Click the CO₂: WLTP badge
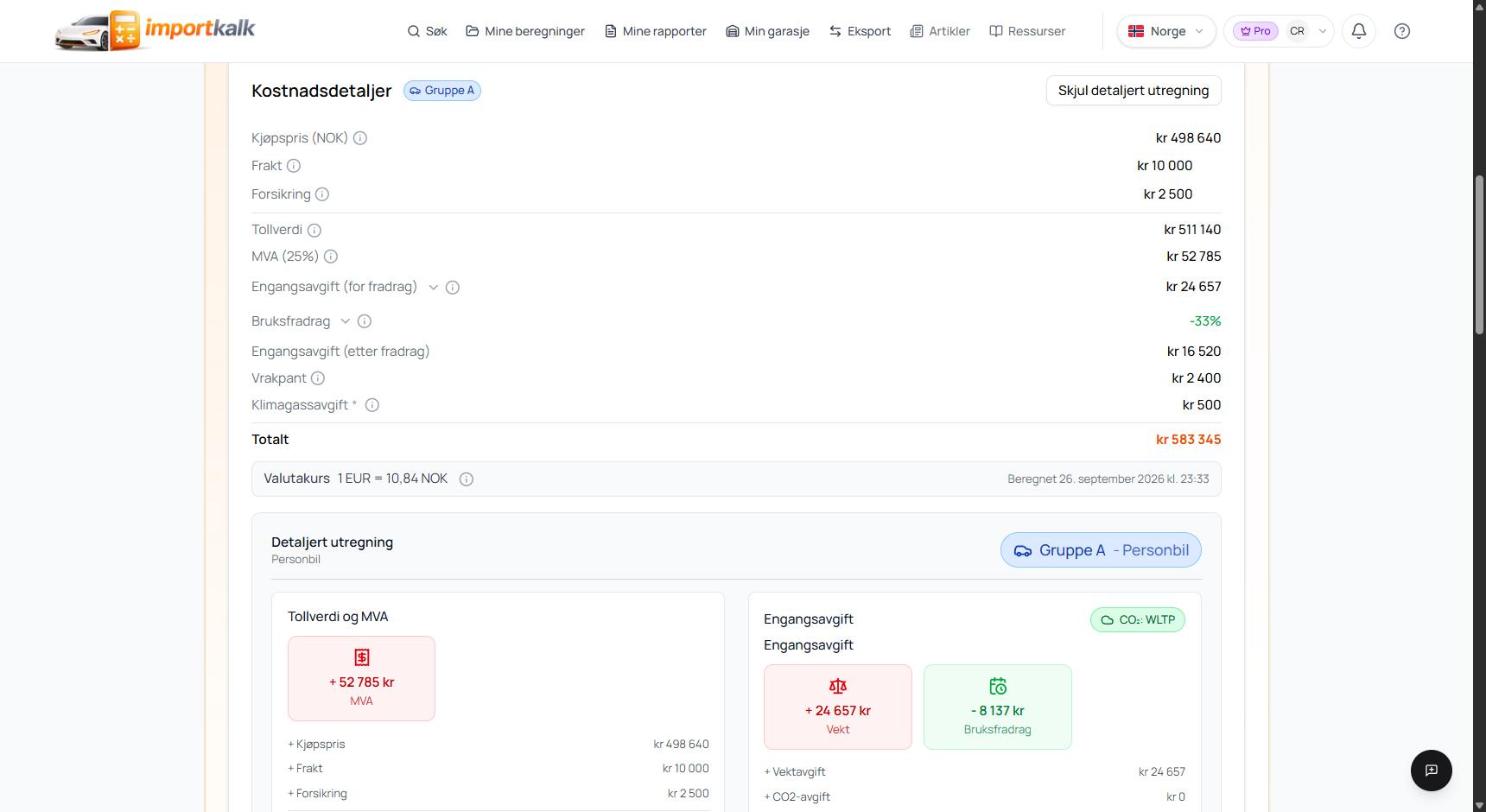 tap(1138, 620)
